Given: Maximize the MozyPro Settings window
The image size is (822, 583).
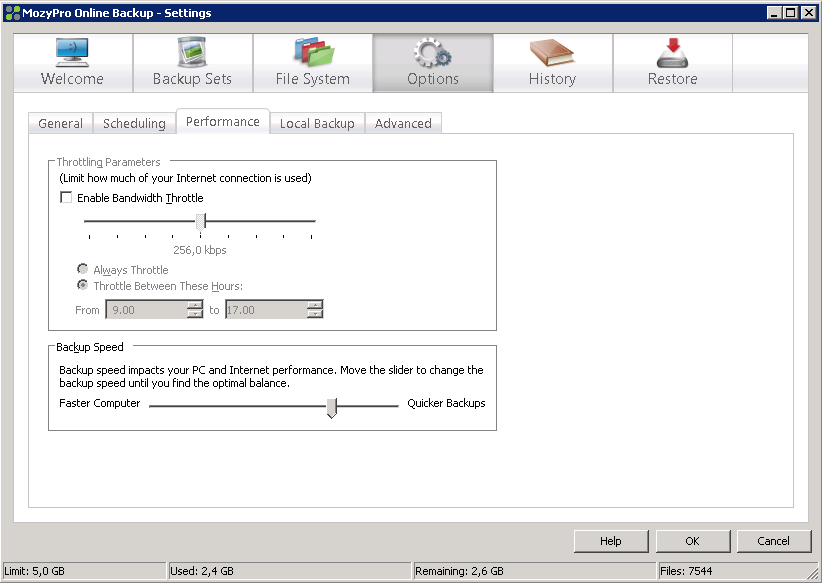Looking at the screenshot, I should pyautogui.click(x=791, y=13).
